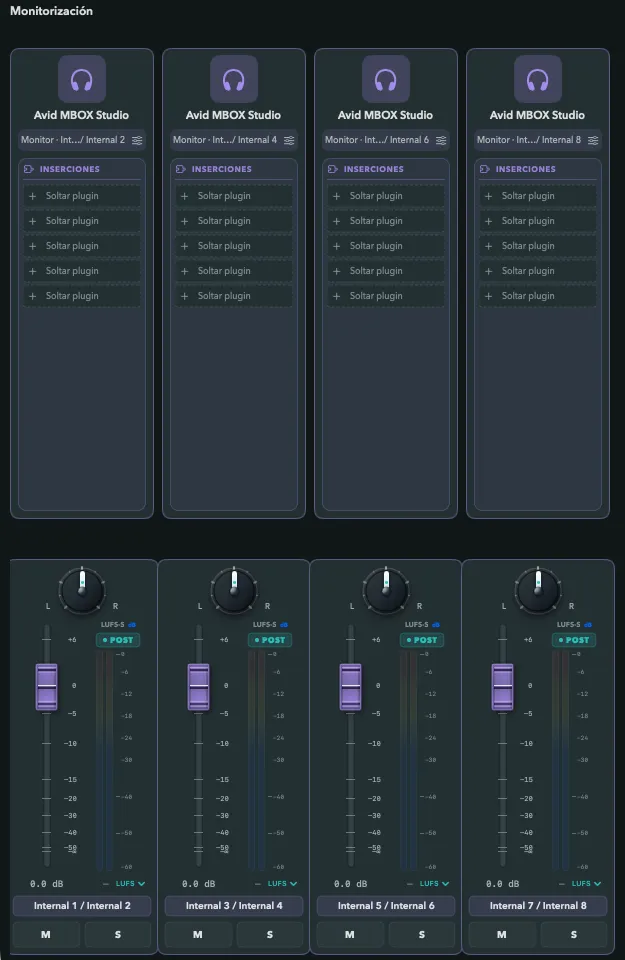Image resolution: width=625 pixels, height=960 pixels.
Task: Open LUFS dropdown on Internal 5 / Internal 6
Action: (x=434, y=883)
